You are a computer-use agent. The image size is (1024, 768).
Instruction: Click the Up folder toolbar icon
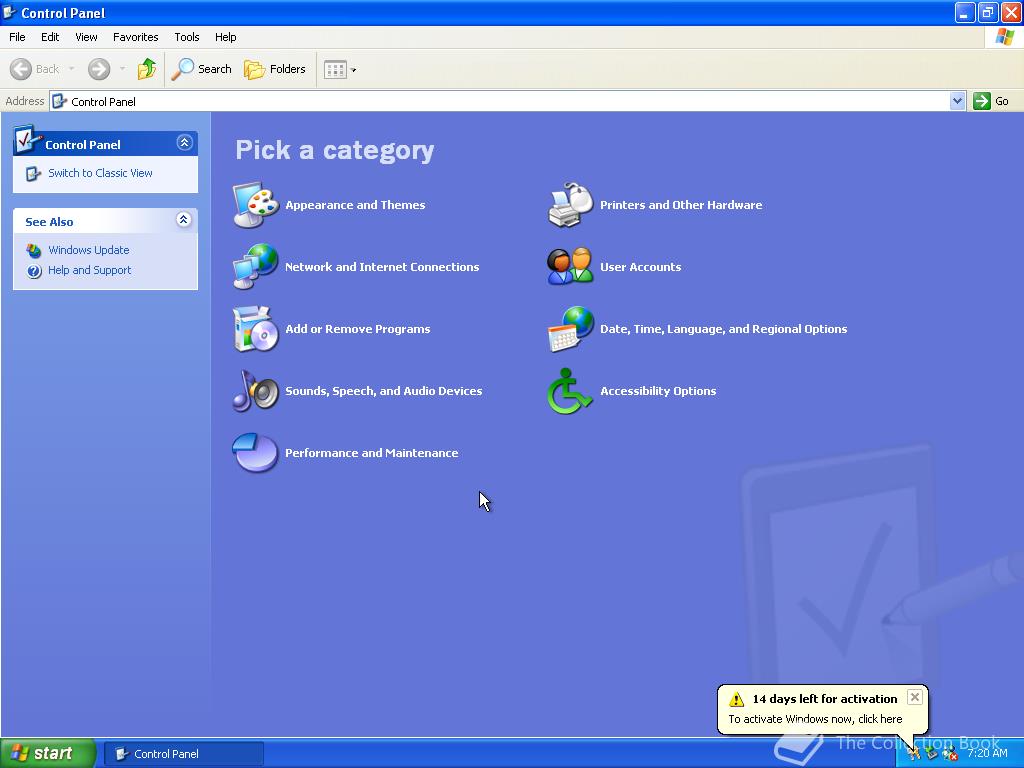(147, 69)
